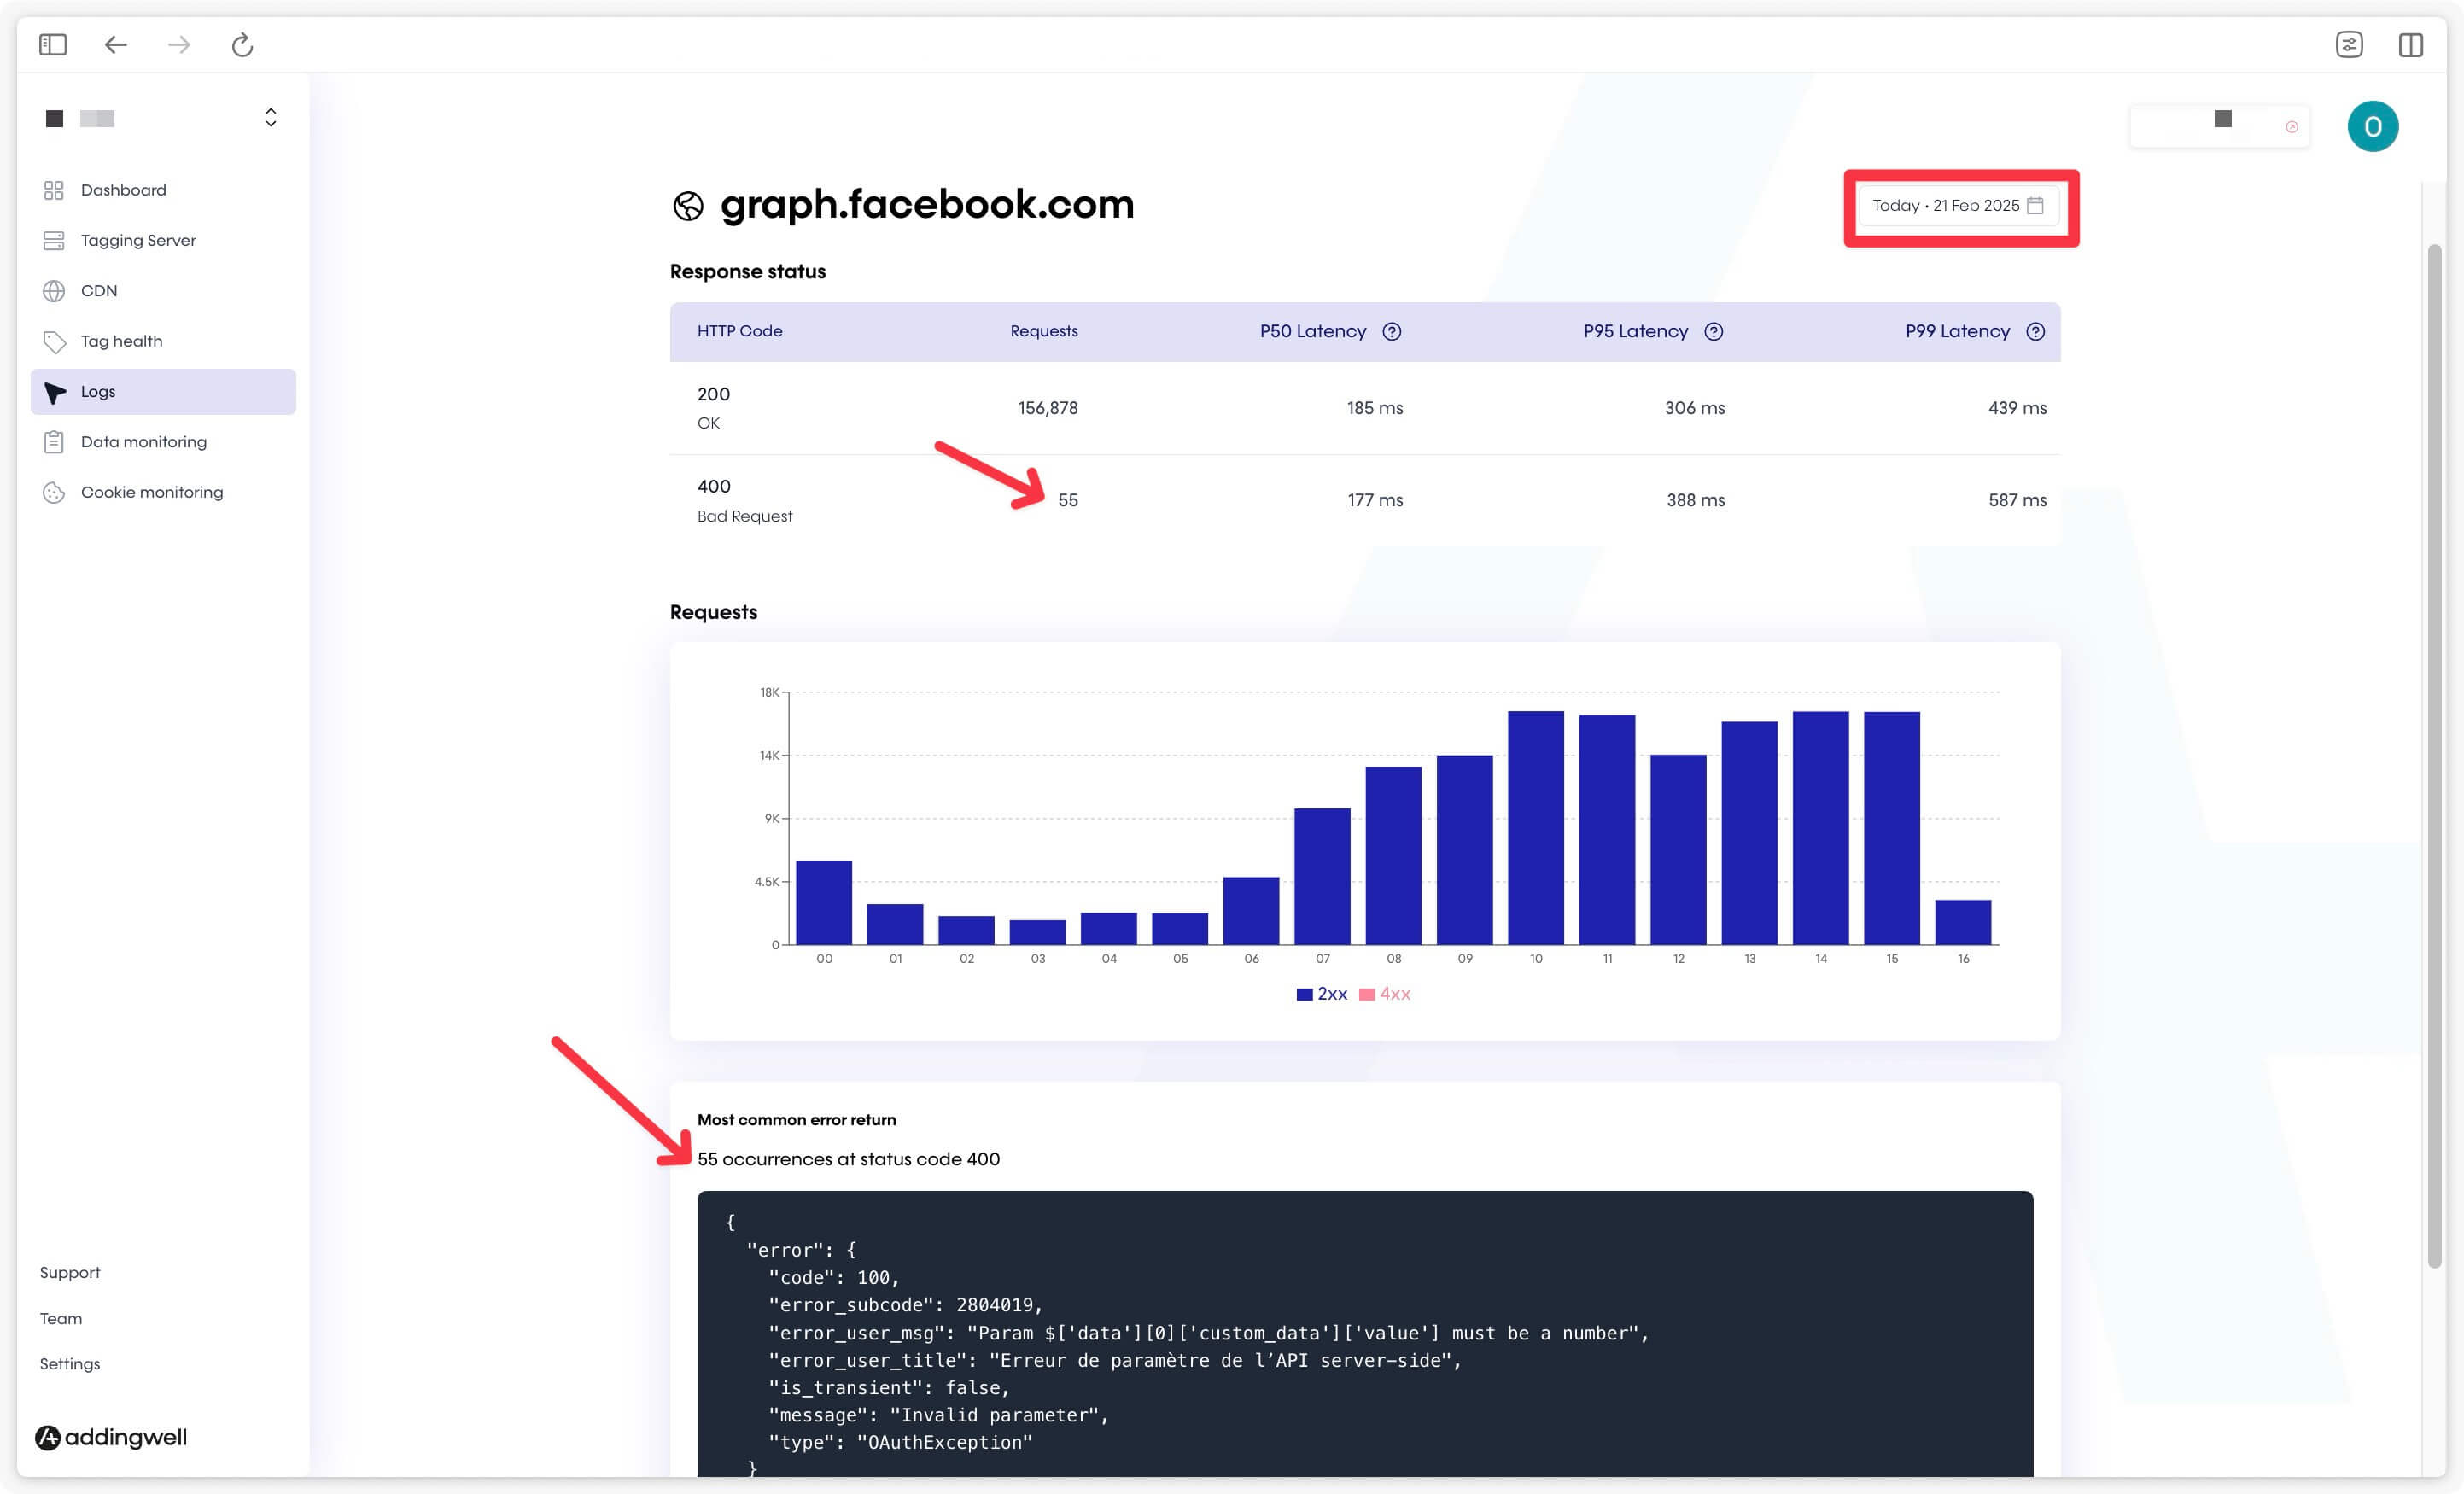The width and height of the screenshot is (2464, 1494).
Task: Click the CDN globe icon
Action: tap(54, 291)
